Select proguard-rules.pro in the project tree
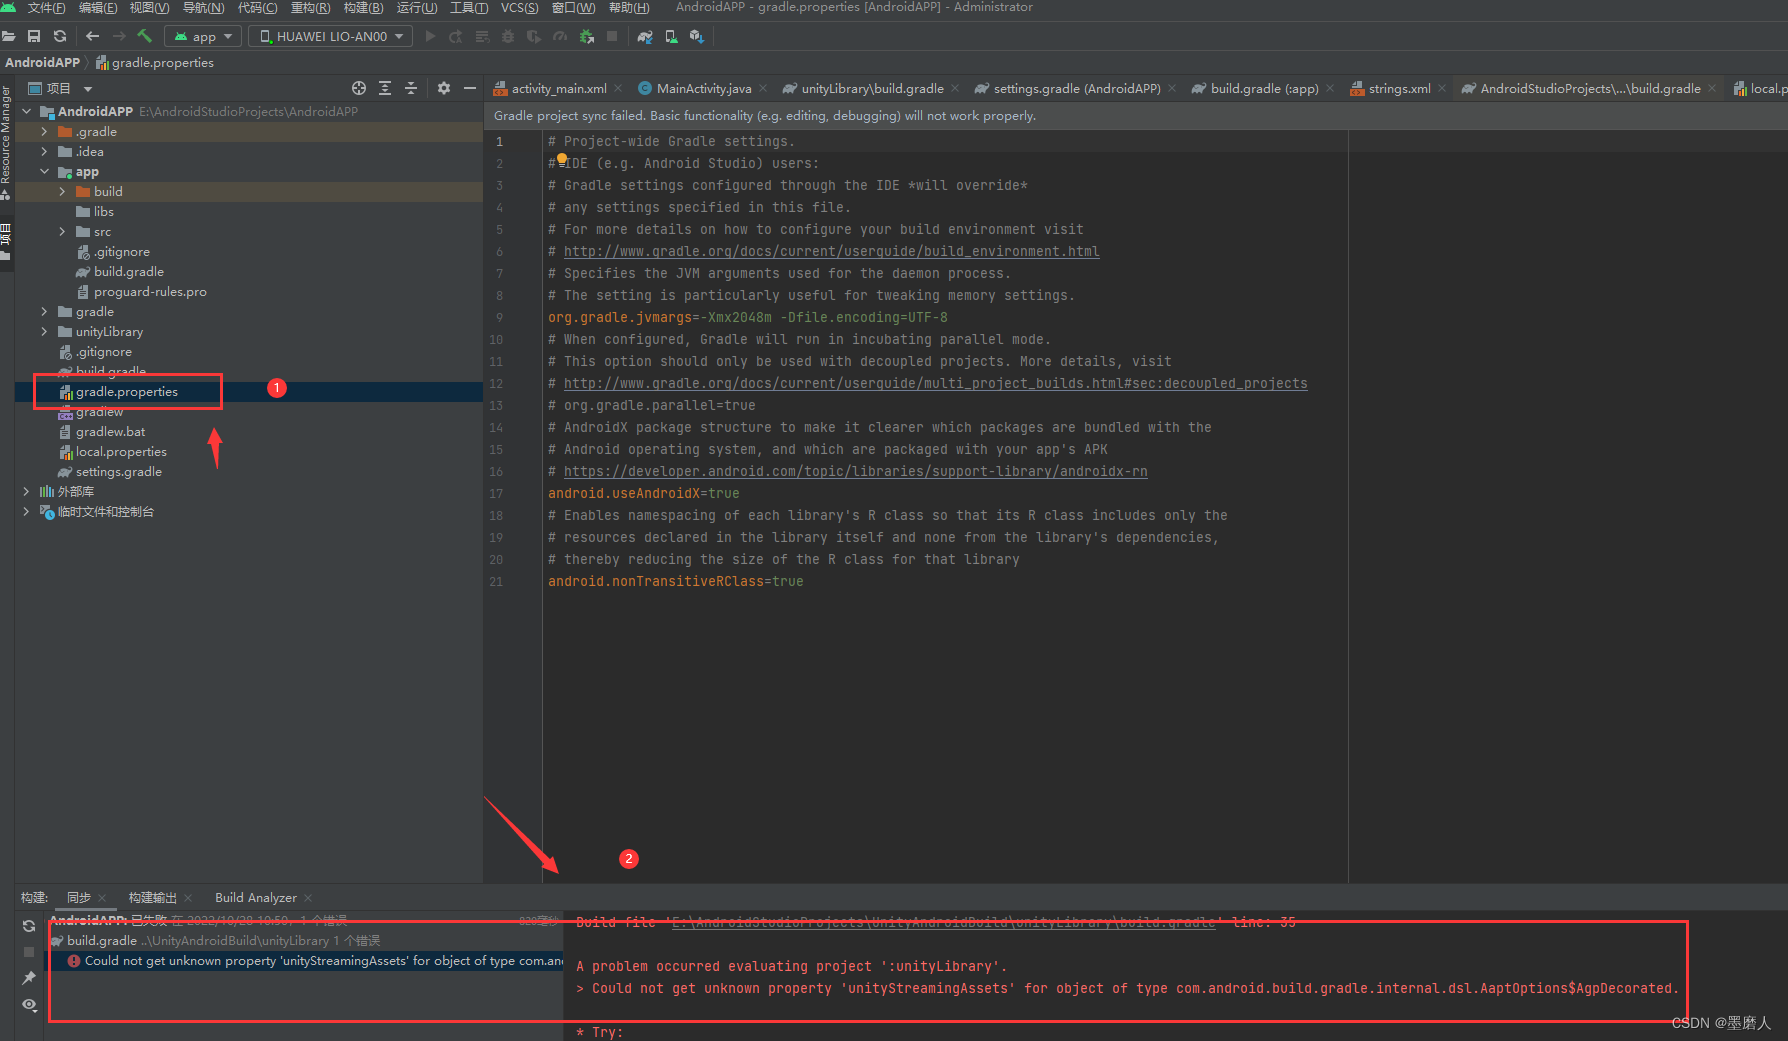This screenshot has height=1041, width=1788. click(150, 291)
